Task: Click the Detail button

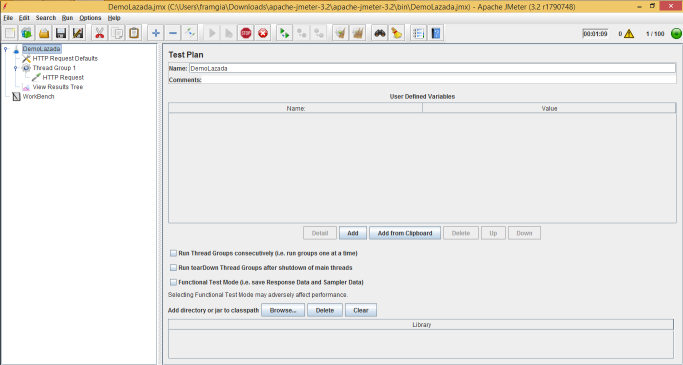Action: (x=320, y=233)
